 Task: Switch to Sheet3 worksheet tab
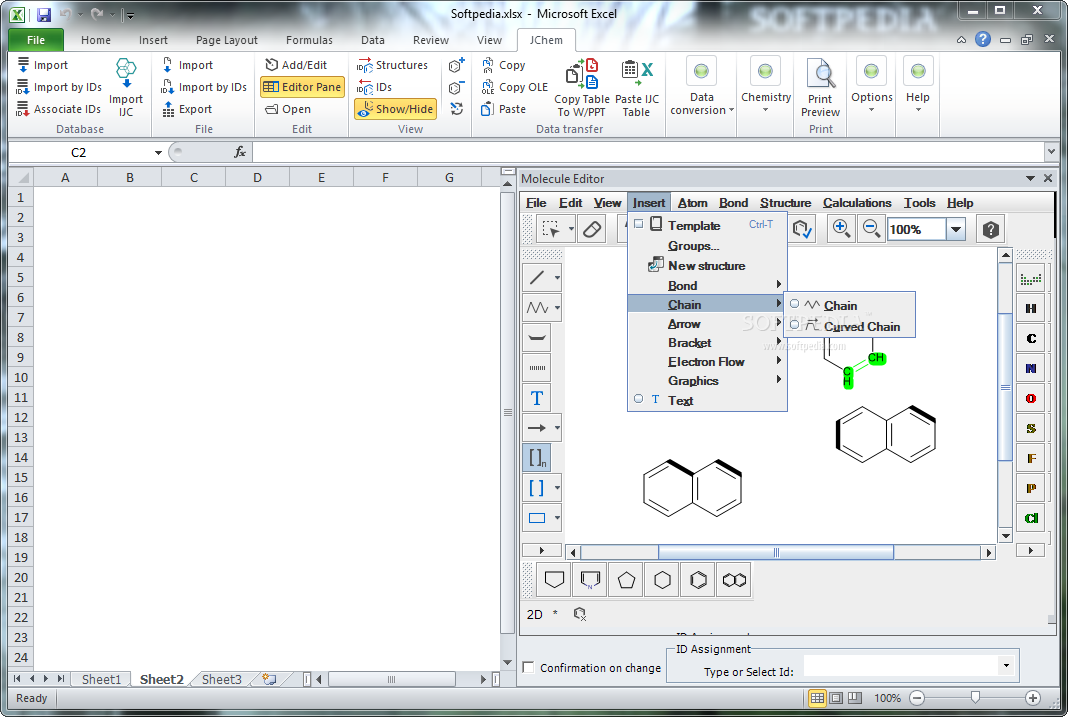click(x=221, y=680)
